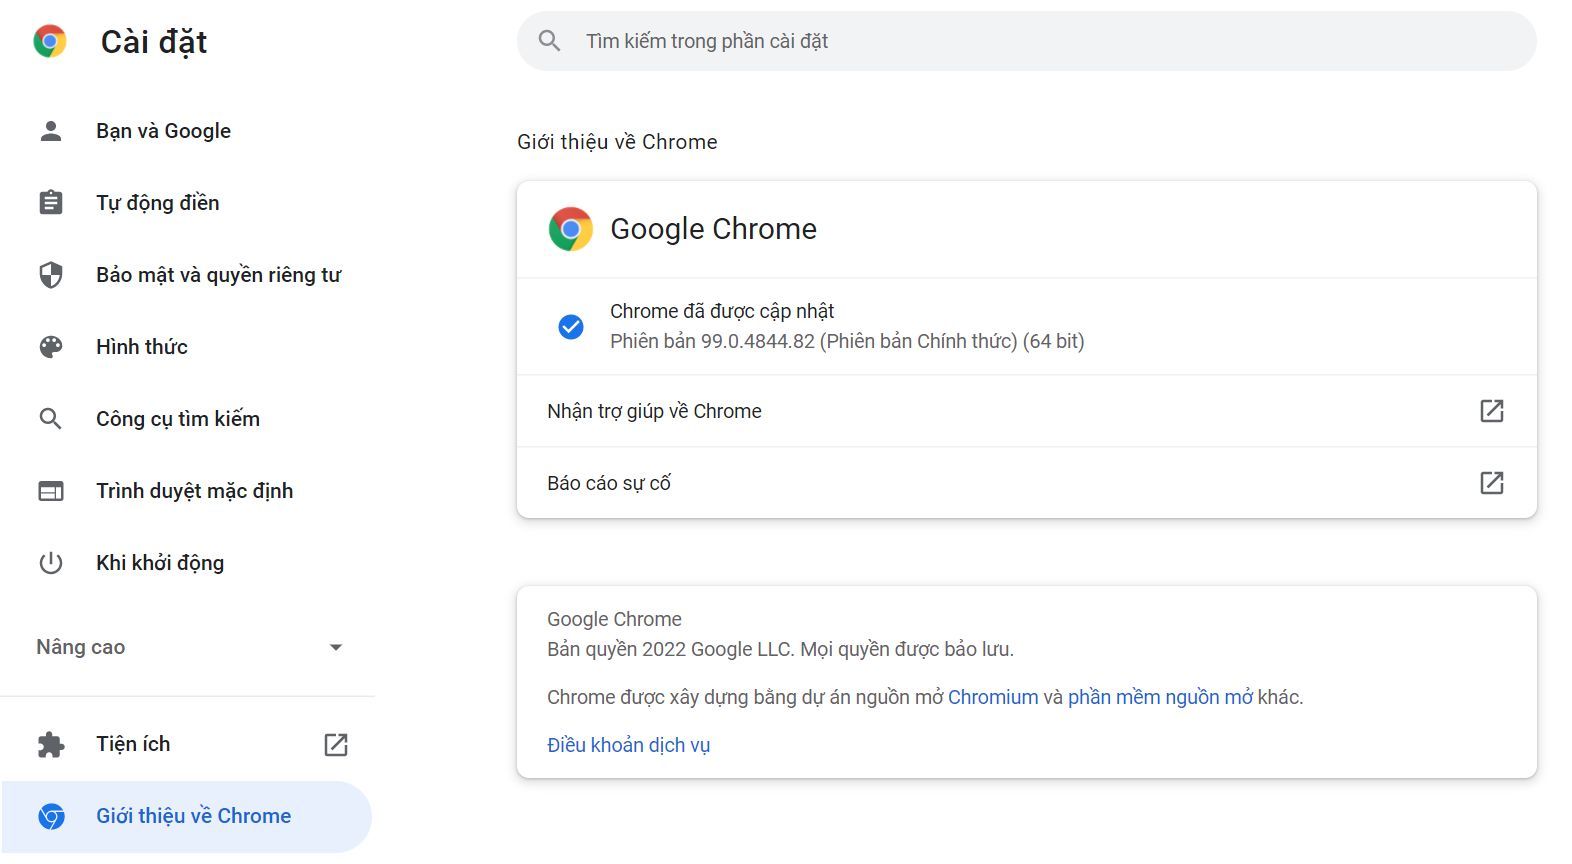Select Giới thiệu về Chrome menu item

point(187,817)
